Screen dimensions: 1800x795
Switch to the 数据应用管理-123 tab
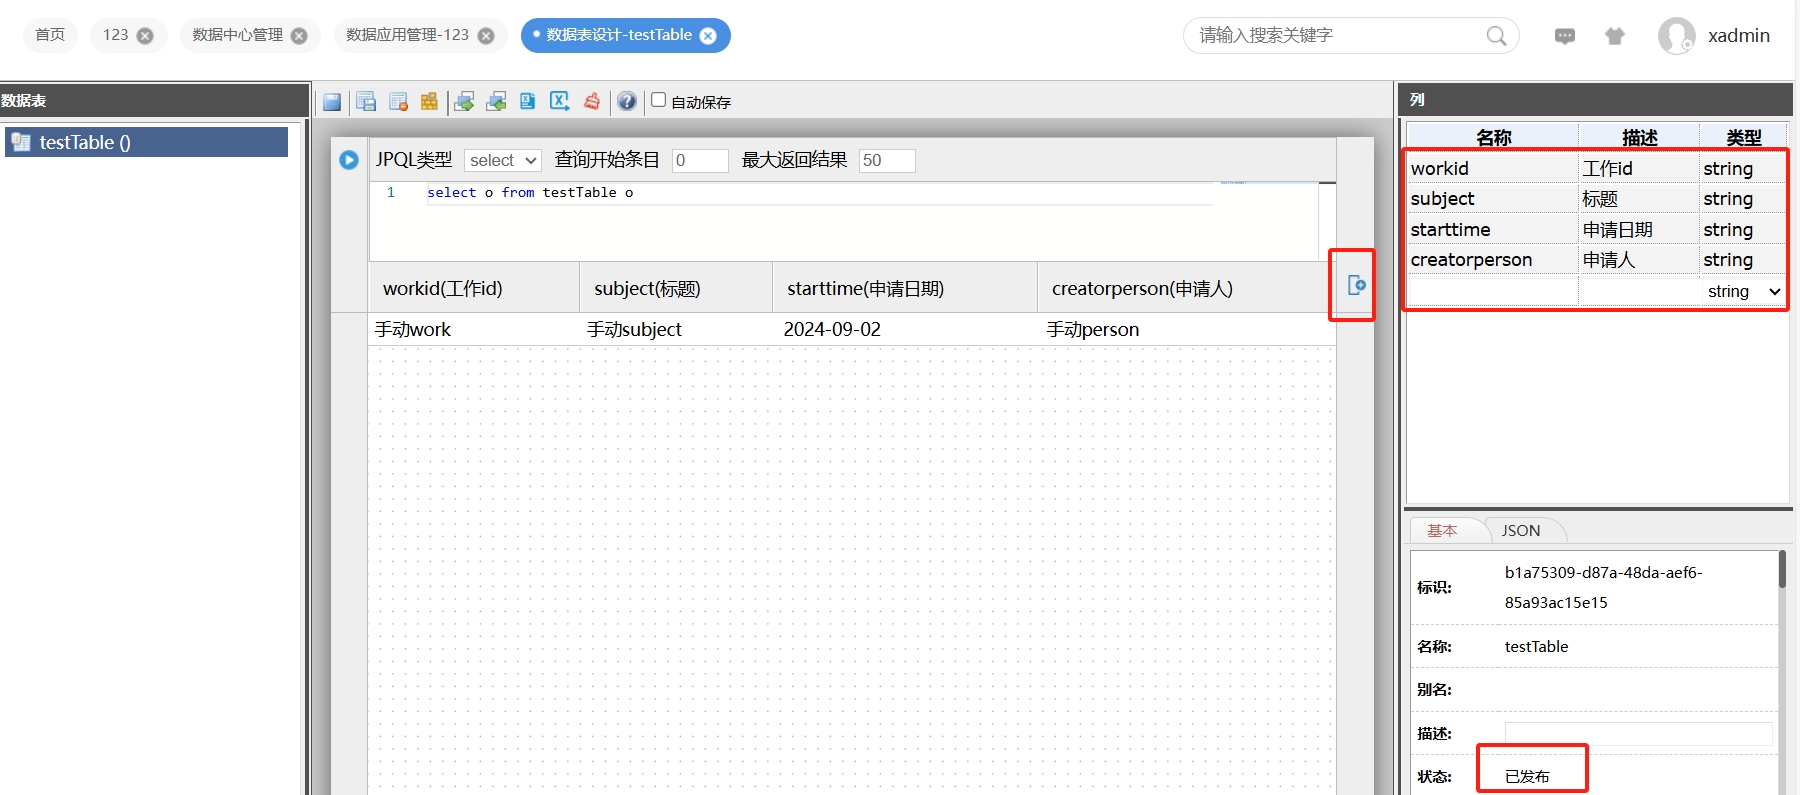coord(408,35)
